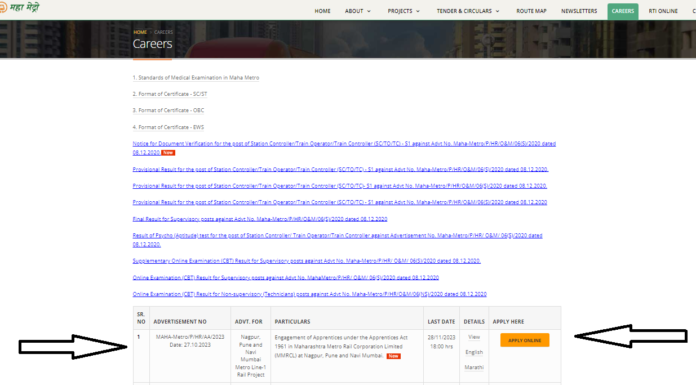Screen dimensions: 696x385
Task: Open English details link
Action: [x=474, y=352]
